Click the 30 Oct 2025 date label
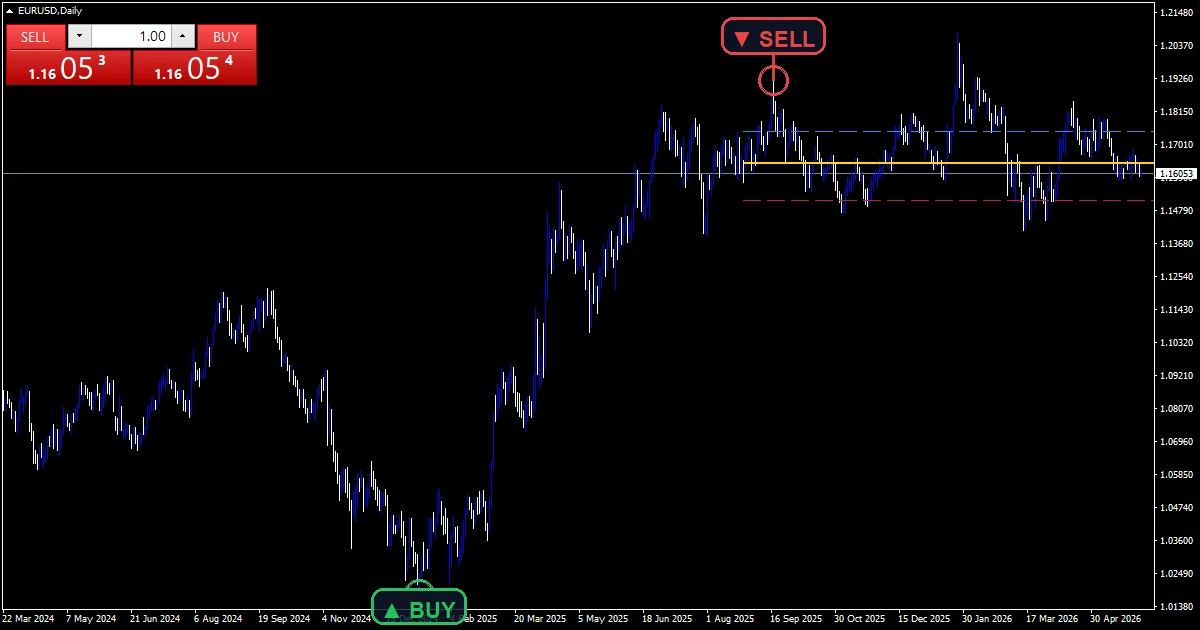The image size is (1200, 630). pos(860,619)
